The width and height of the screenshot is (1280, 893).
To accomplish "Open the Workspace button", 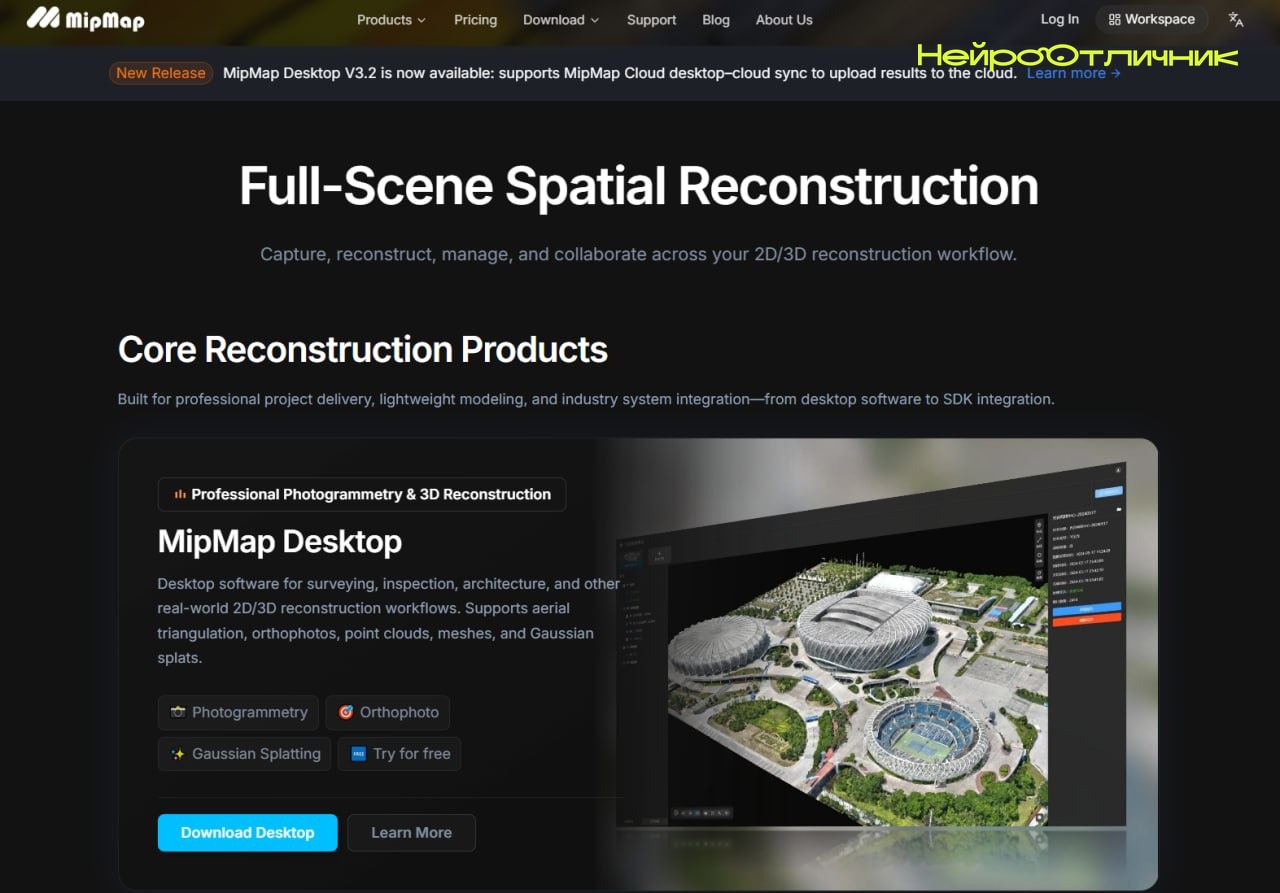I will (1152, 19).
